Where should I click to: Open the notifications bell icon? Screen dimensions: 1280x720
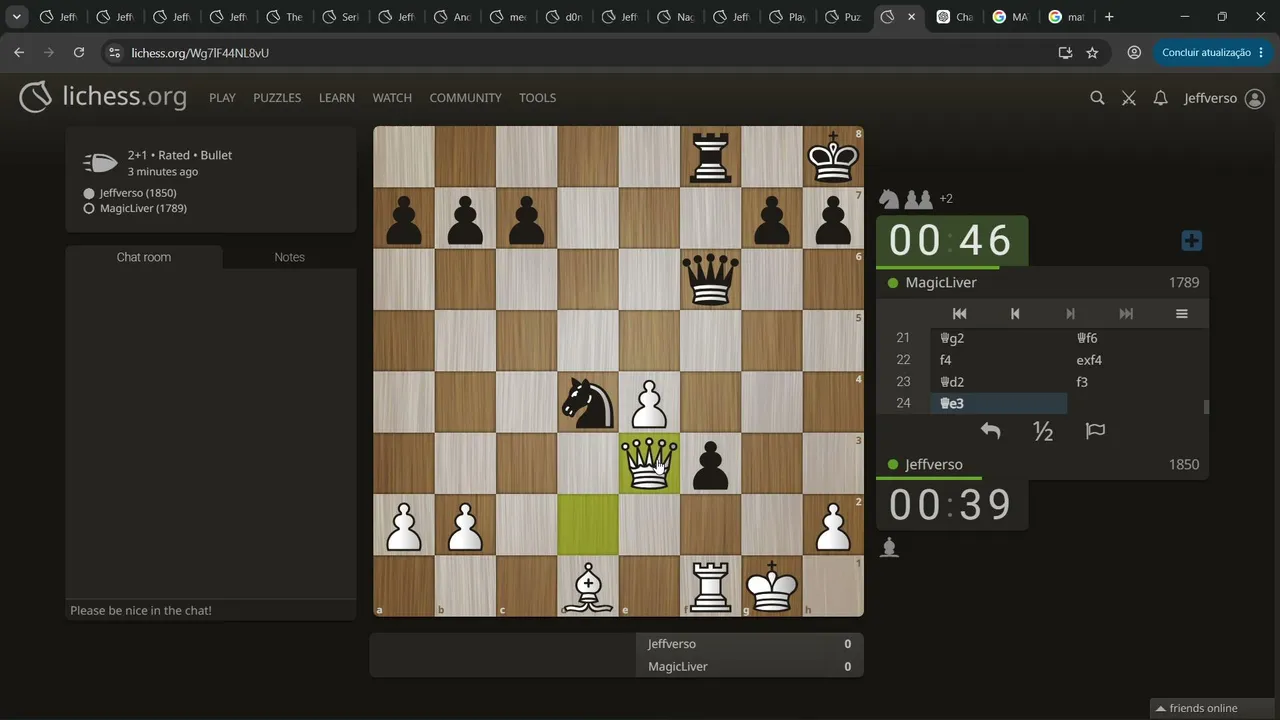pyautogui.click(x=1160, y=98)
